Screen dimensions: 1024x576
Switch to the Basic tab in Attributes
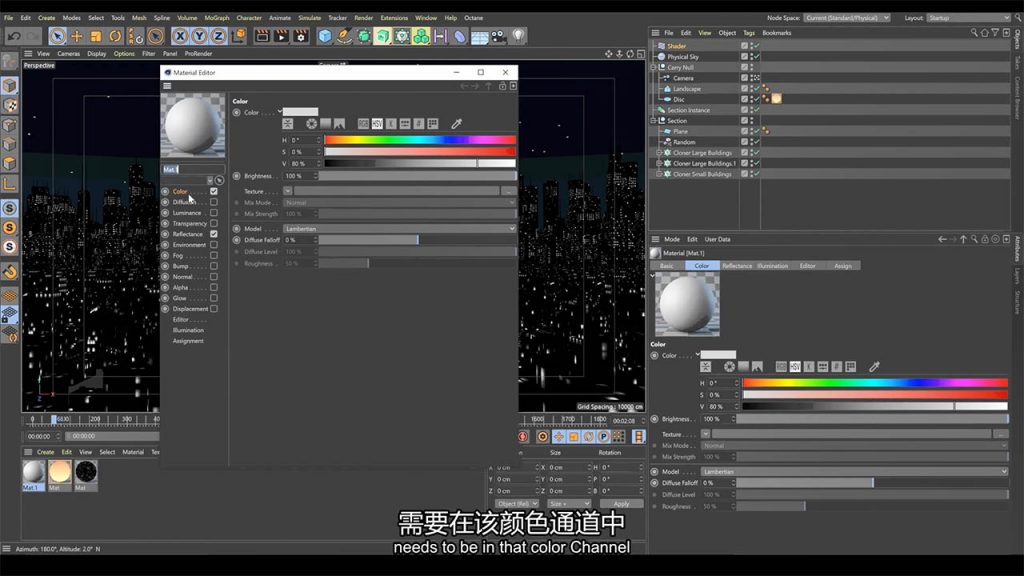(667, 266)
